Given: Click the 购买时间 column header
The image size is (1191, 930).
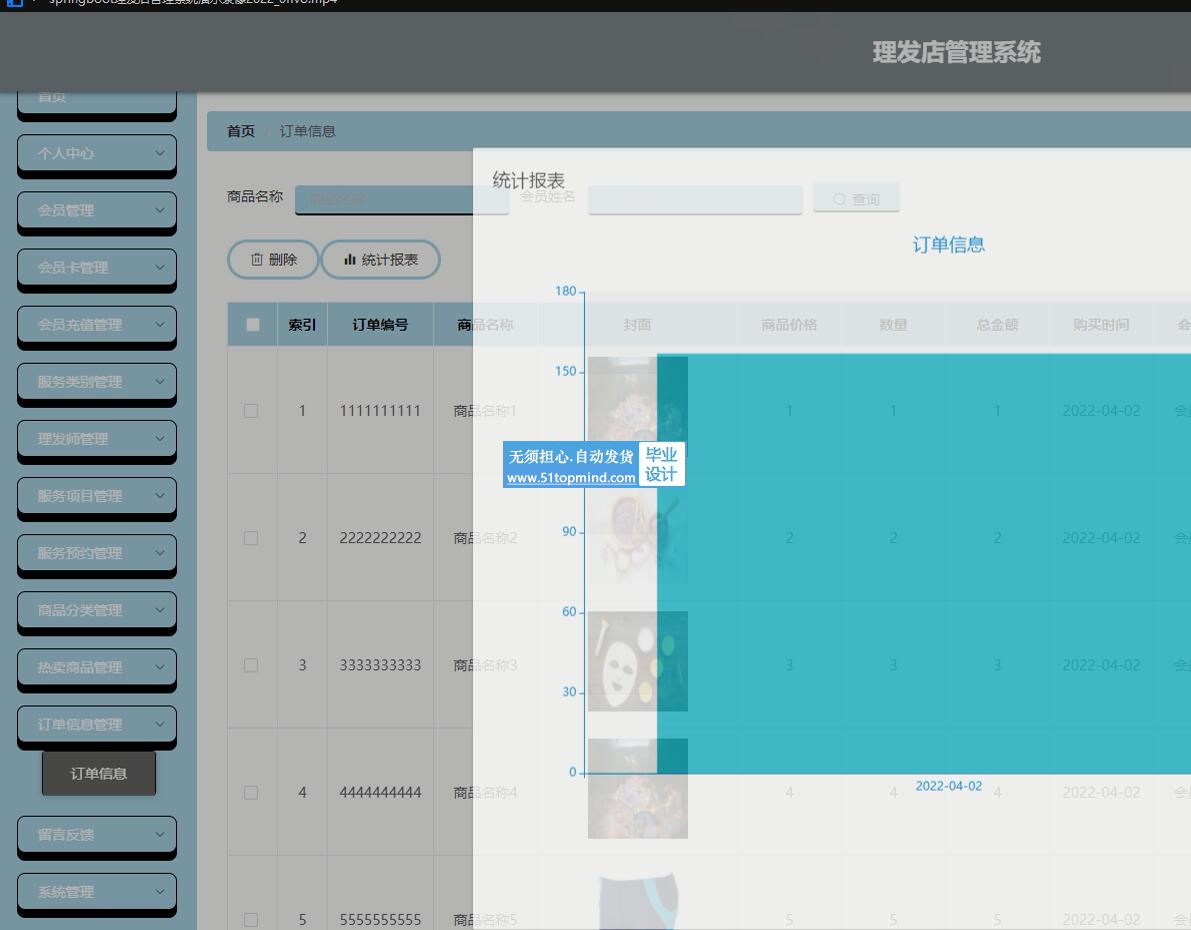Looking at the screenshot, I should (x=1101, y=325).
